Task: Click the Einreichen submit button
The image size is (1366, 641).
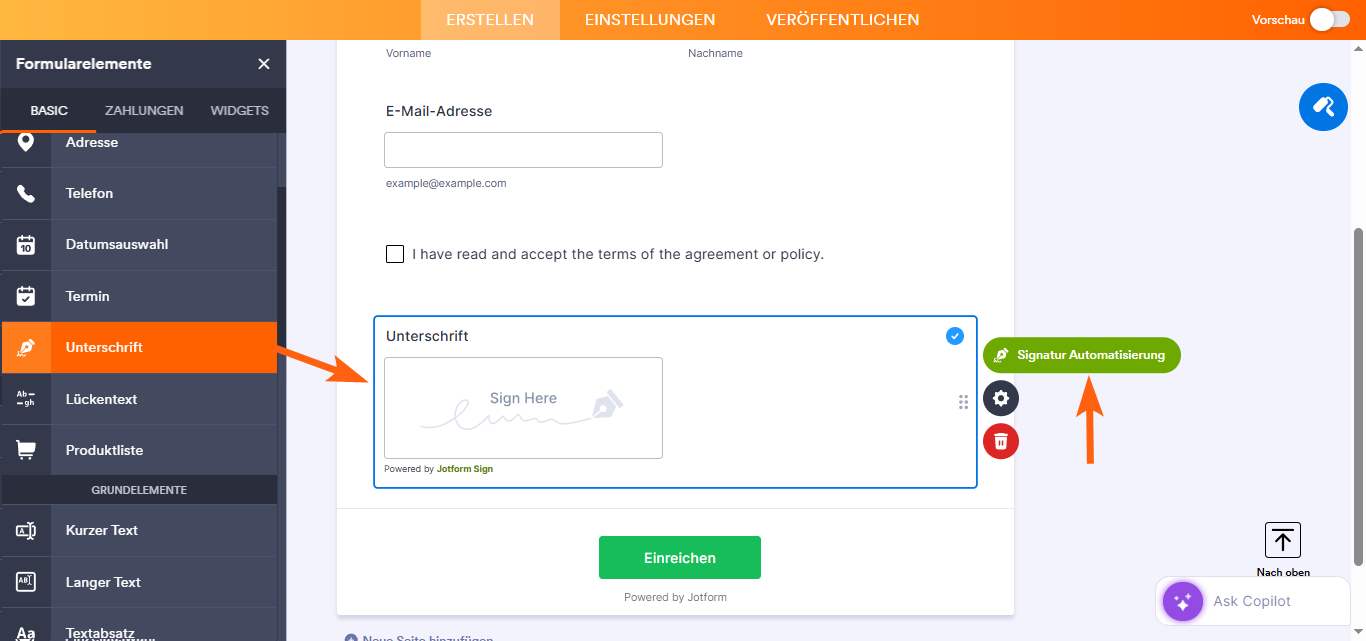Action: click(x=679, y=557)
